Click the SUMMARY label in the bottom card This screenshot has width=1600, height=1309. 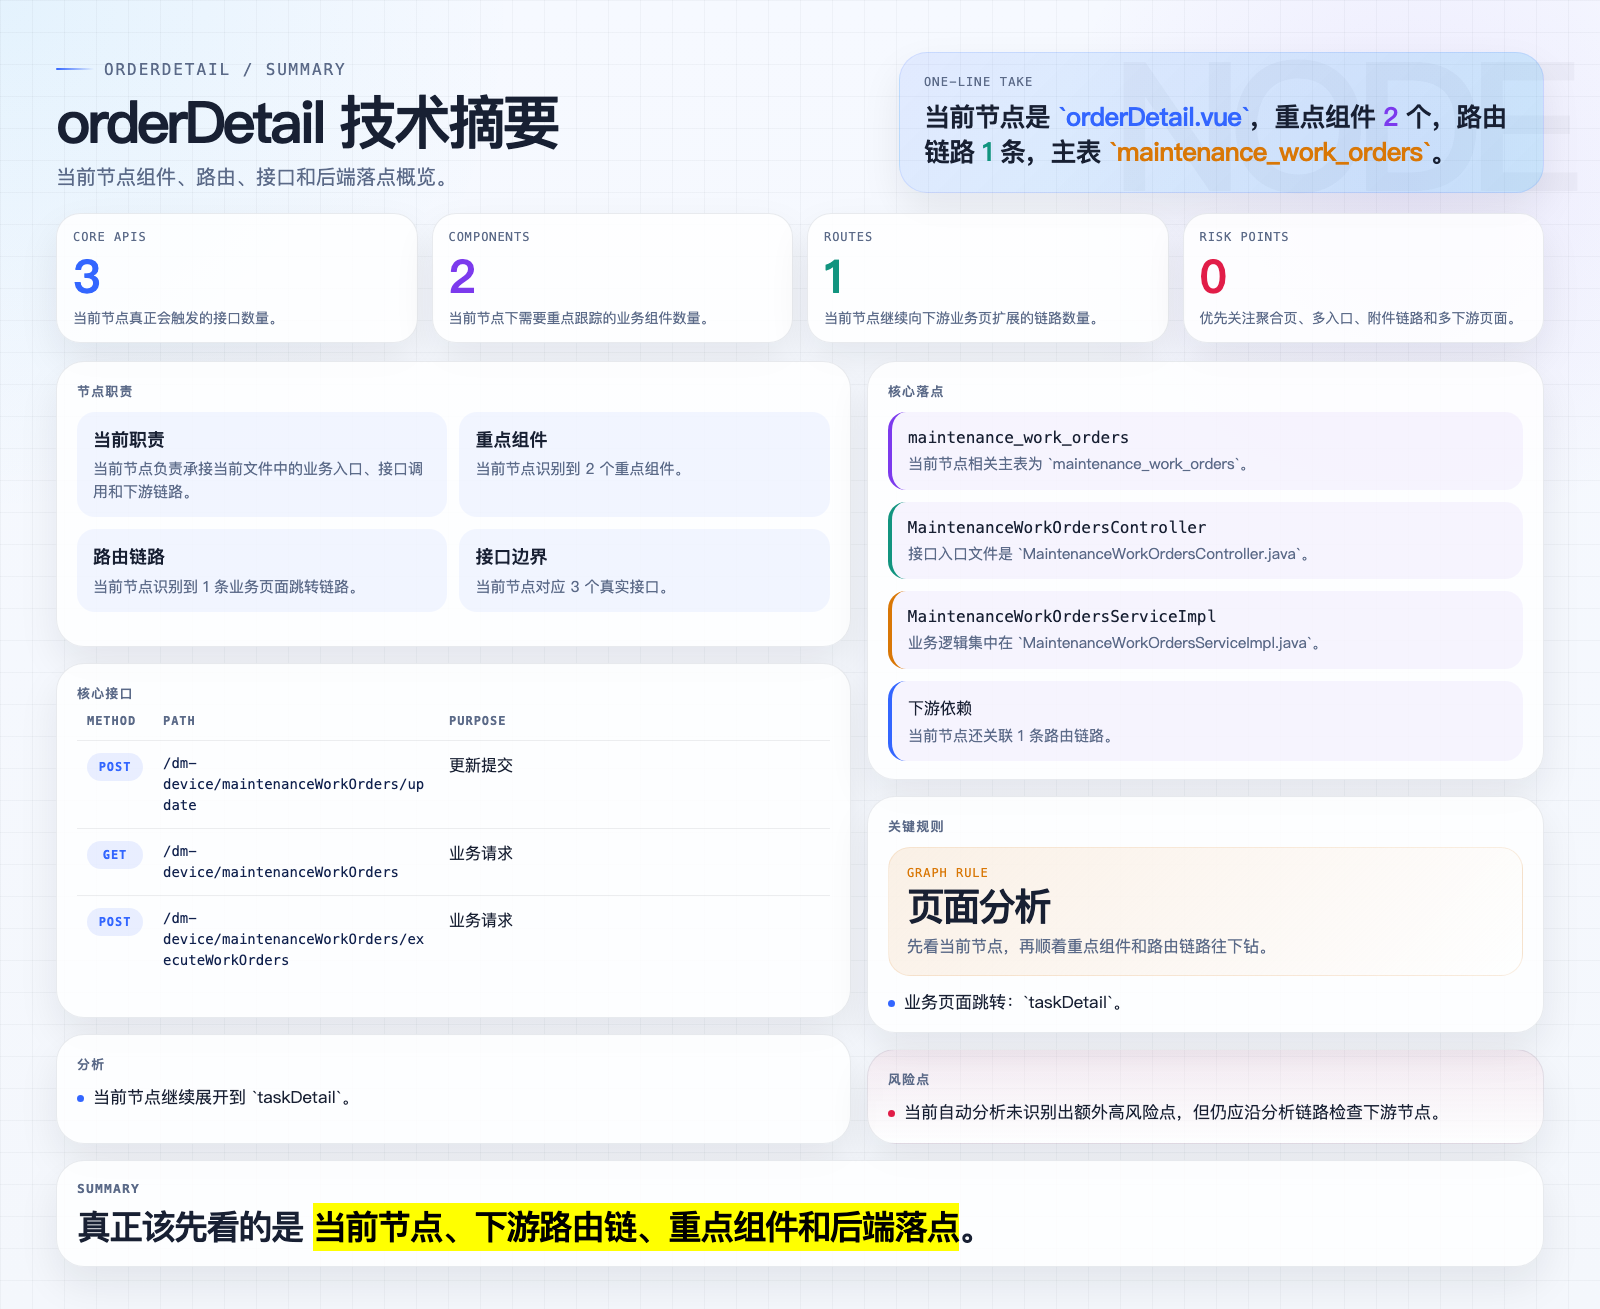tap(108, 1189)
